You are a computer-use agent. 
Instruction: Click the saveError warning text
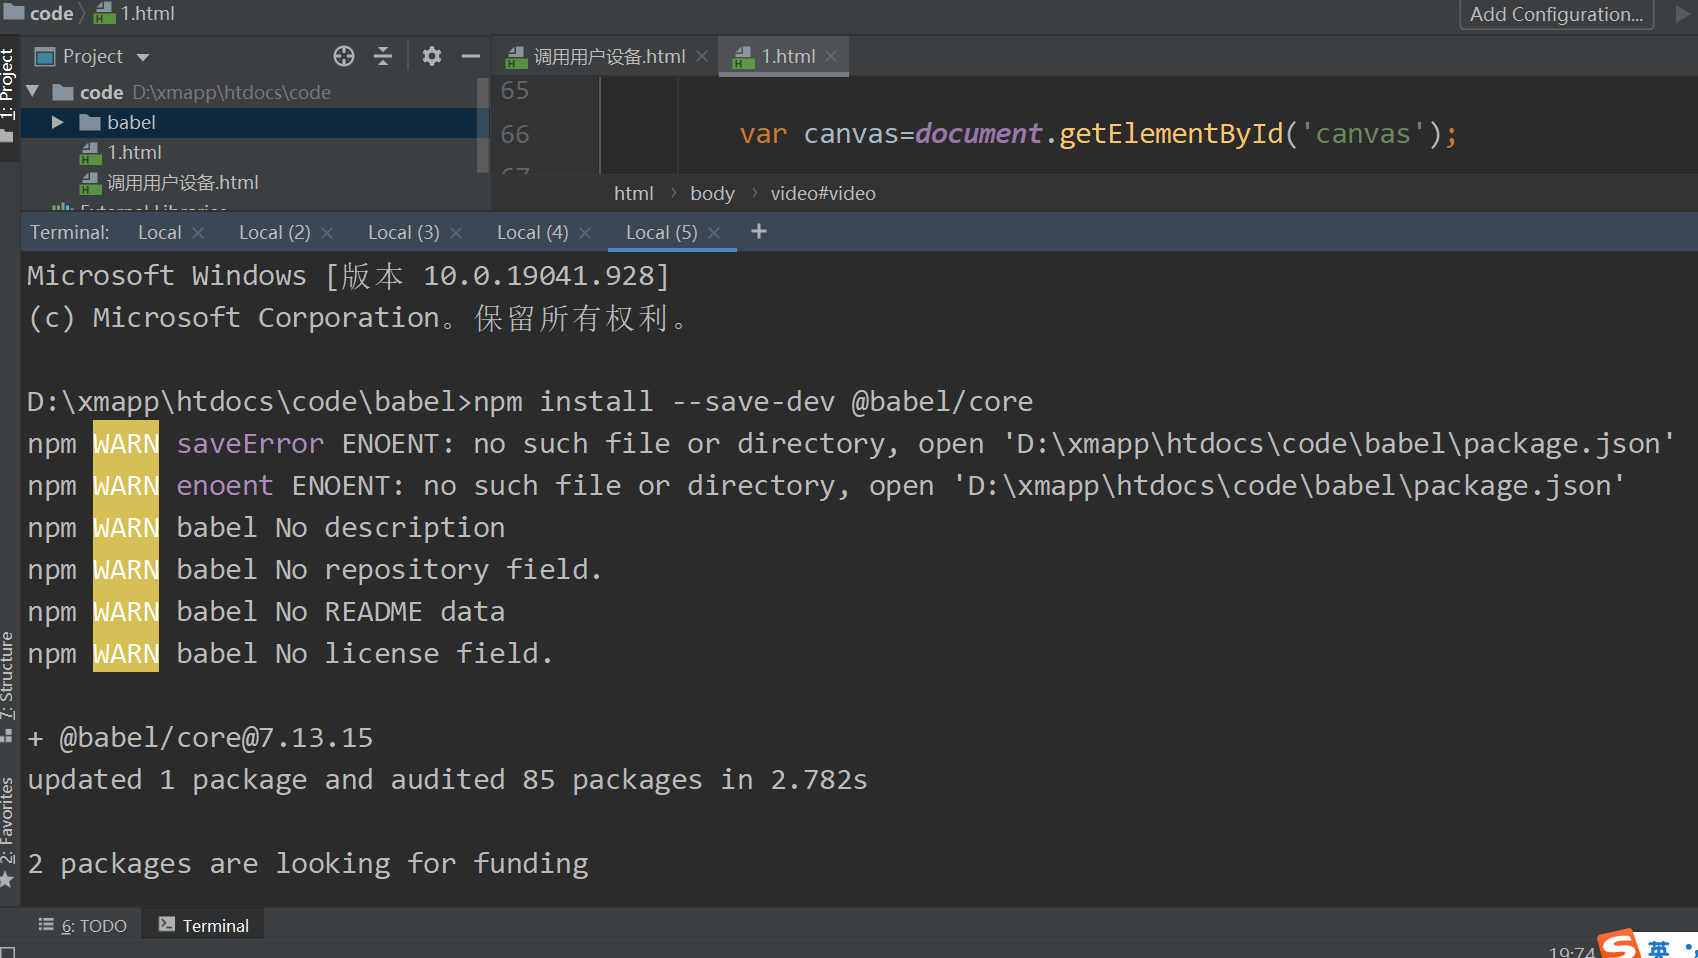[250, 443]
